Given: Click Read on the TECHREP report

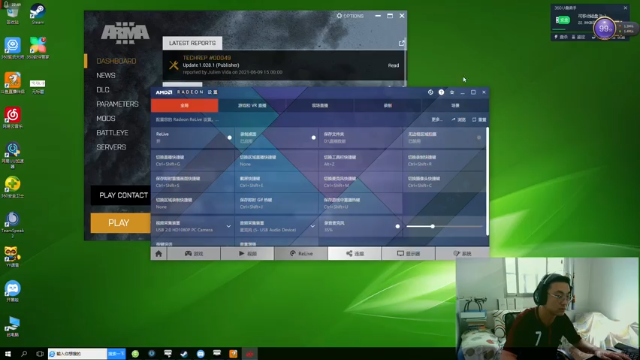Looking at the screenshot, I should tap(393, 65).
